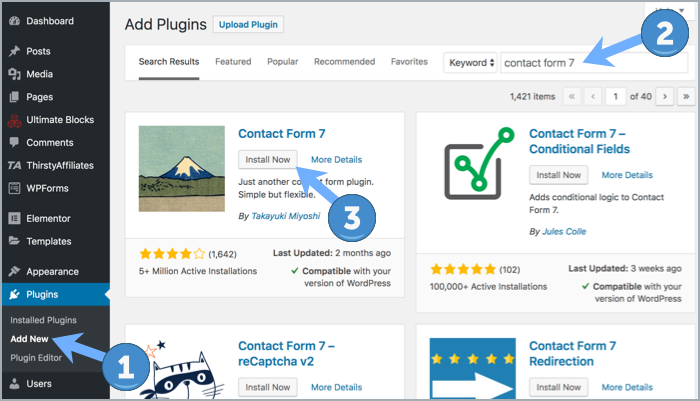Image resolution: width=700 pixels, height=401 pixels.
Task: Click the plugin search keyword field
Action: (x=594, y=63)
